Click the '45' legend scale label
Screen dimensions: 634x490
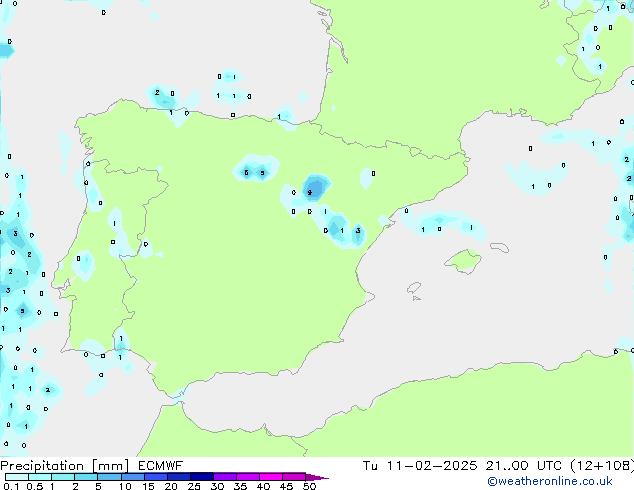[286, 486]
